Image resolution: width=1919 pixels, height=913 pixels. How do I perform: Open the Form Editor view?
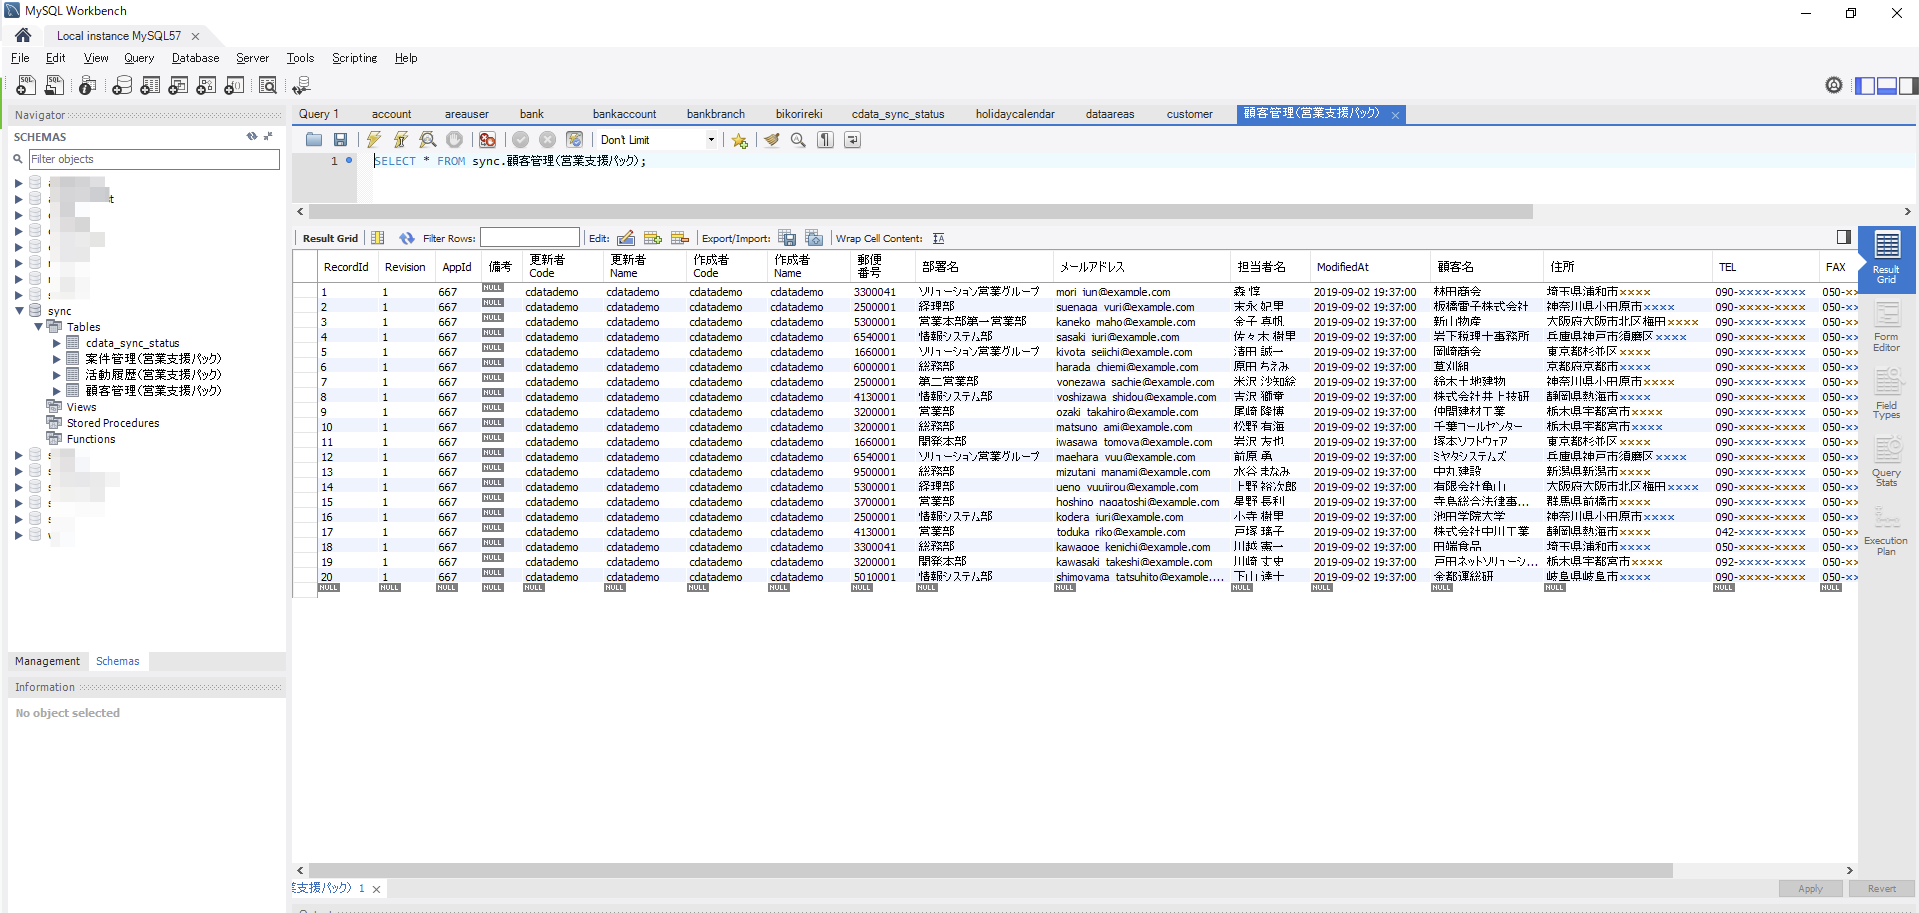1886,328
